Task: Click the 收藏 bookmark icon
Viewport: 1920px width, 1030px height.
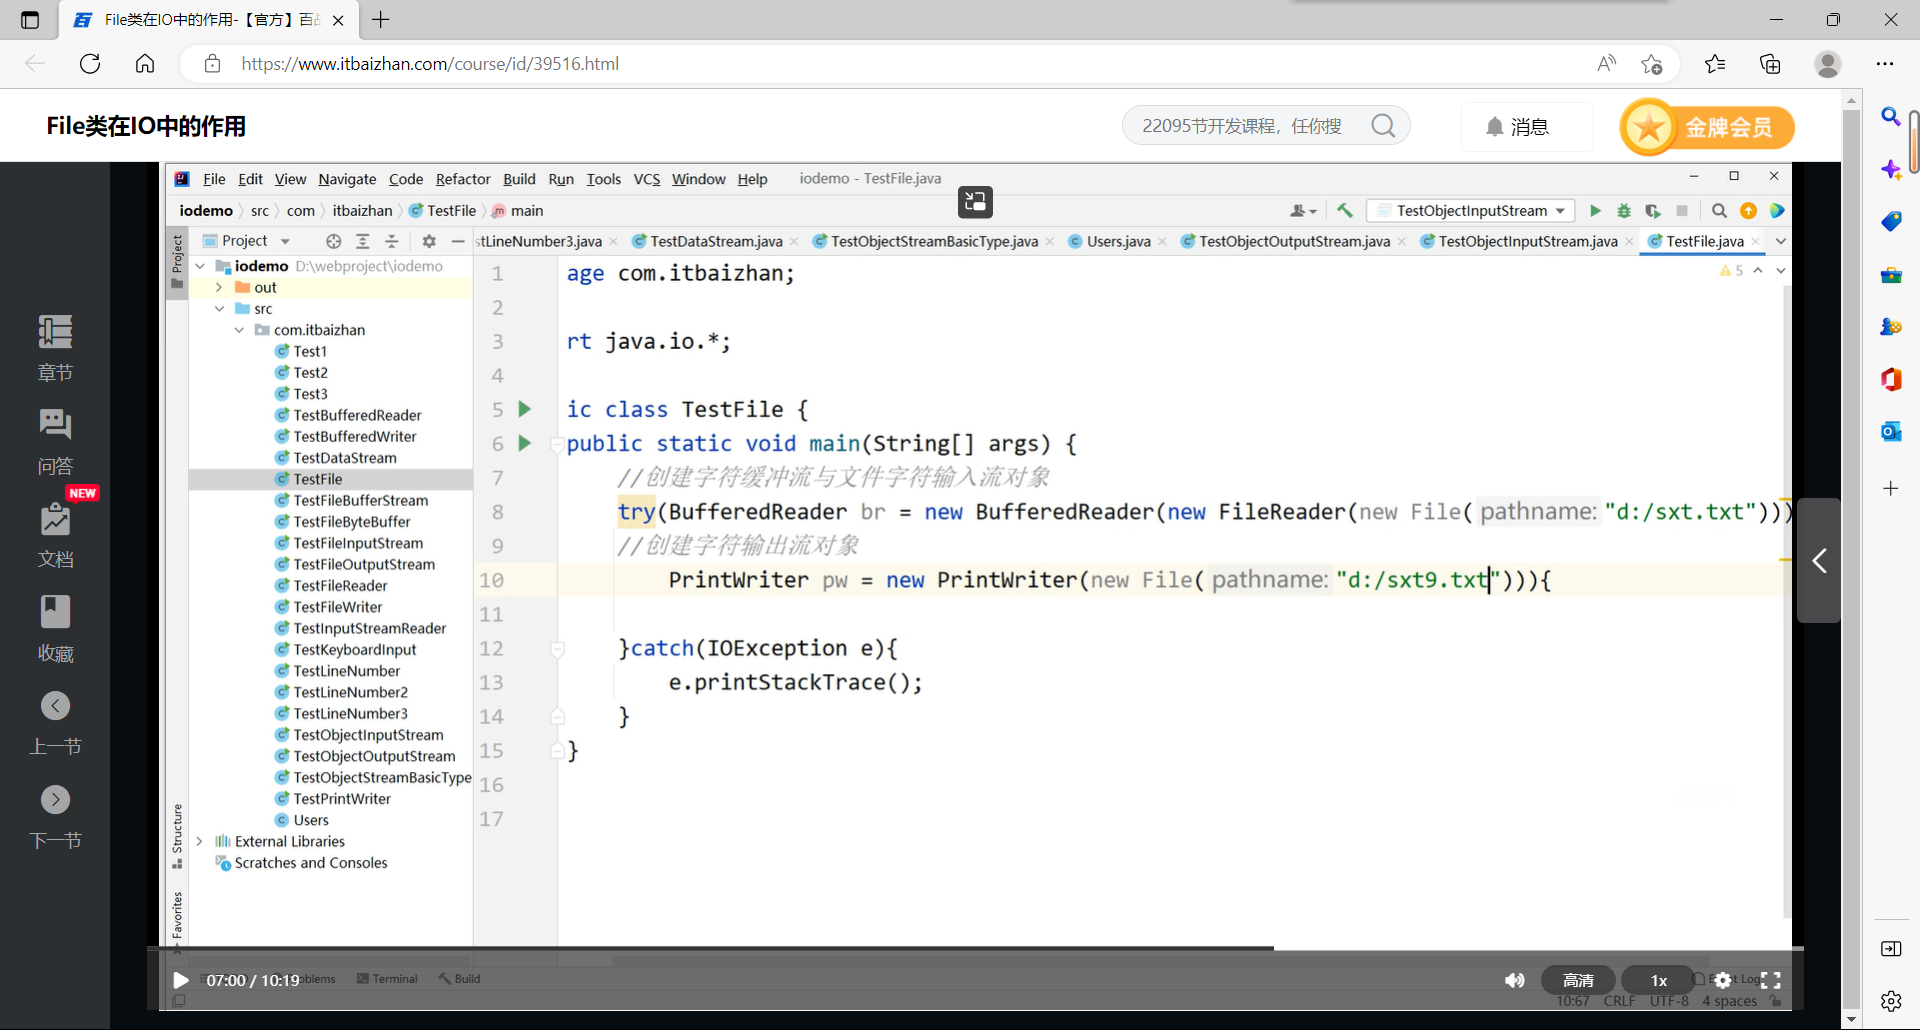Action: [55, 629]
